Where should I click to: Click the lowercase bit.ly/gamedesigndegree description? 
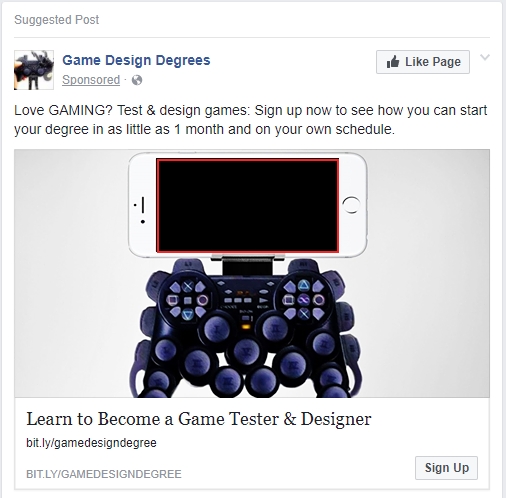pyautogui.click(x=91, y=443)
